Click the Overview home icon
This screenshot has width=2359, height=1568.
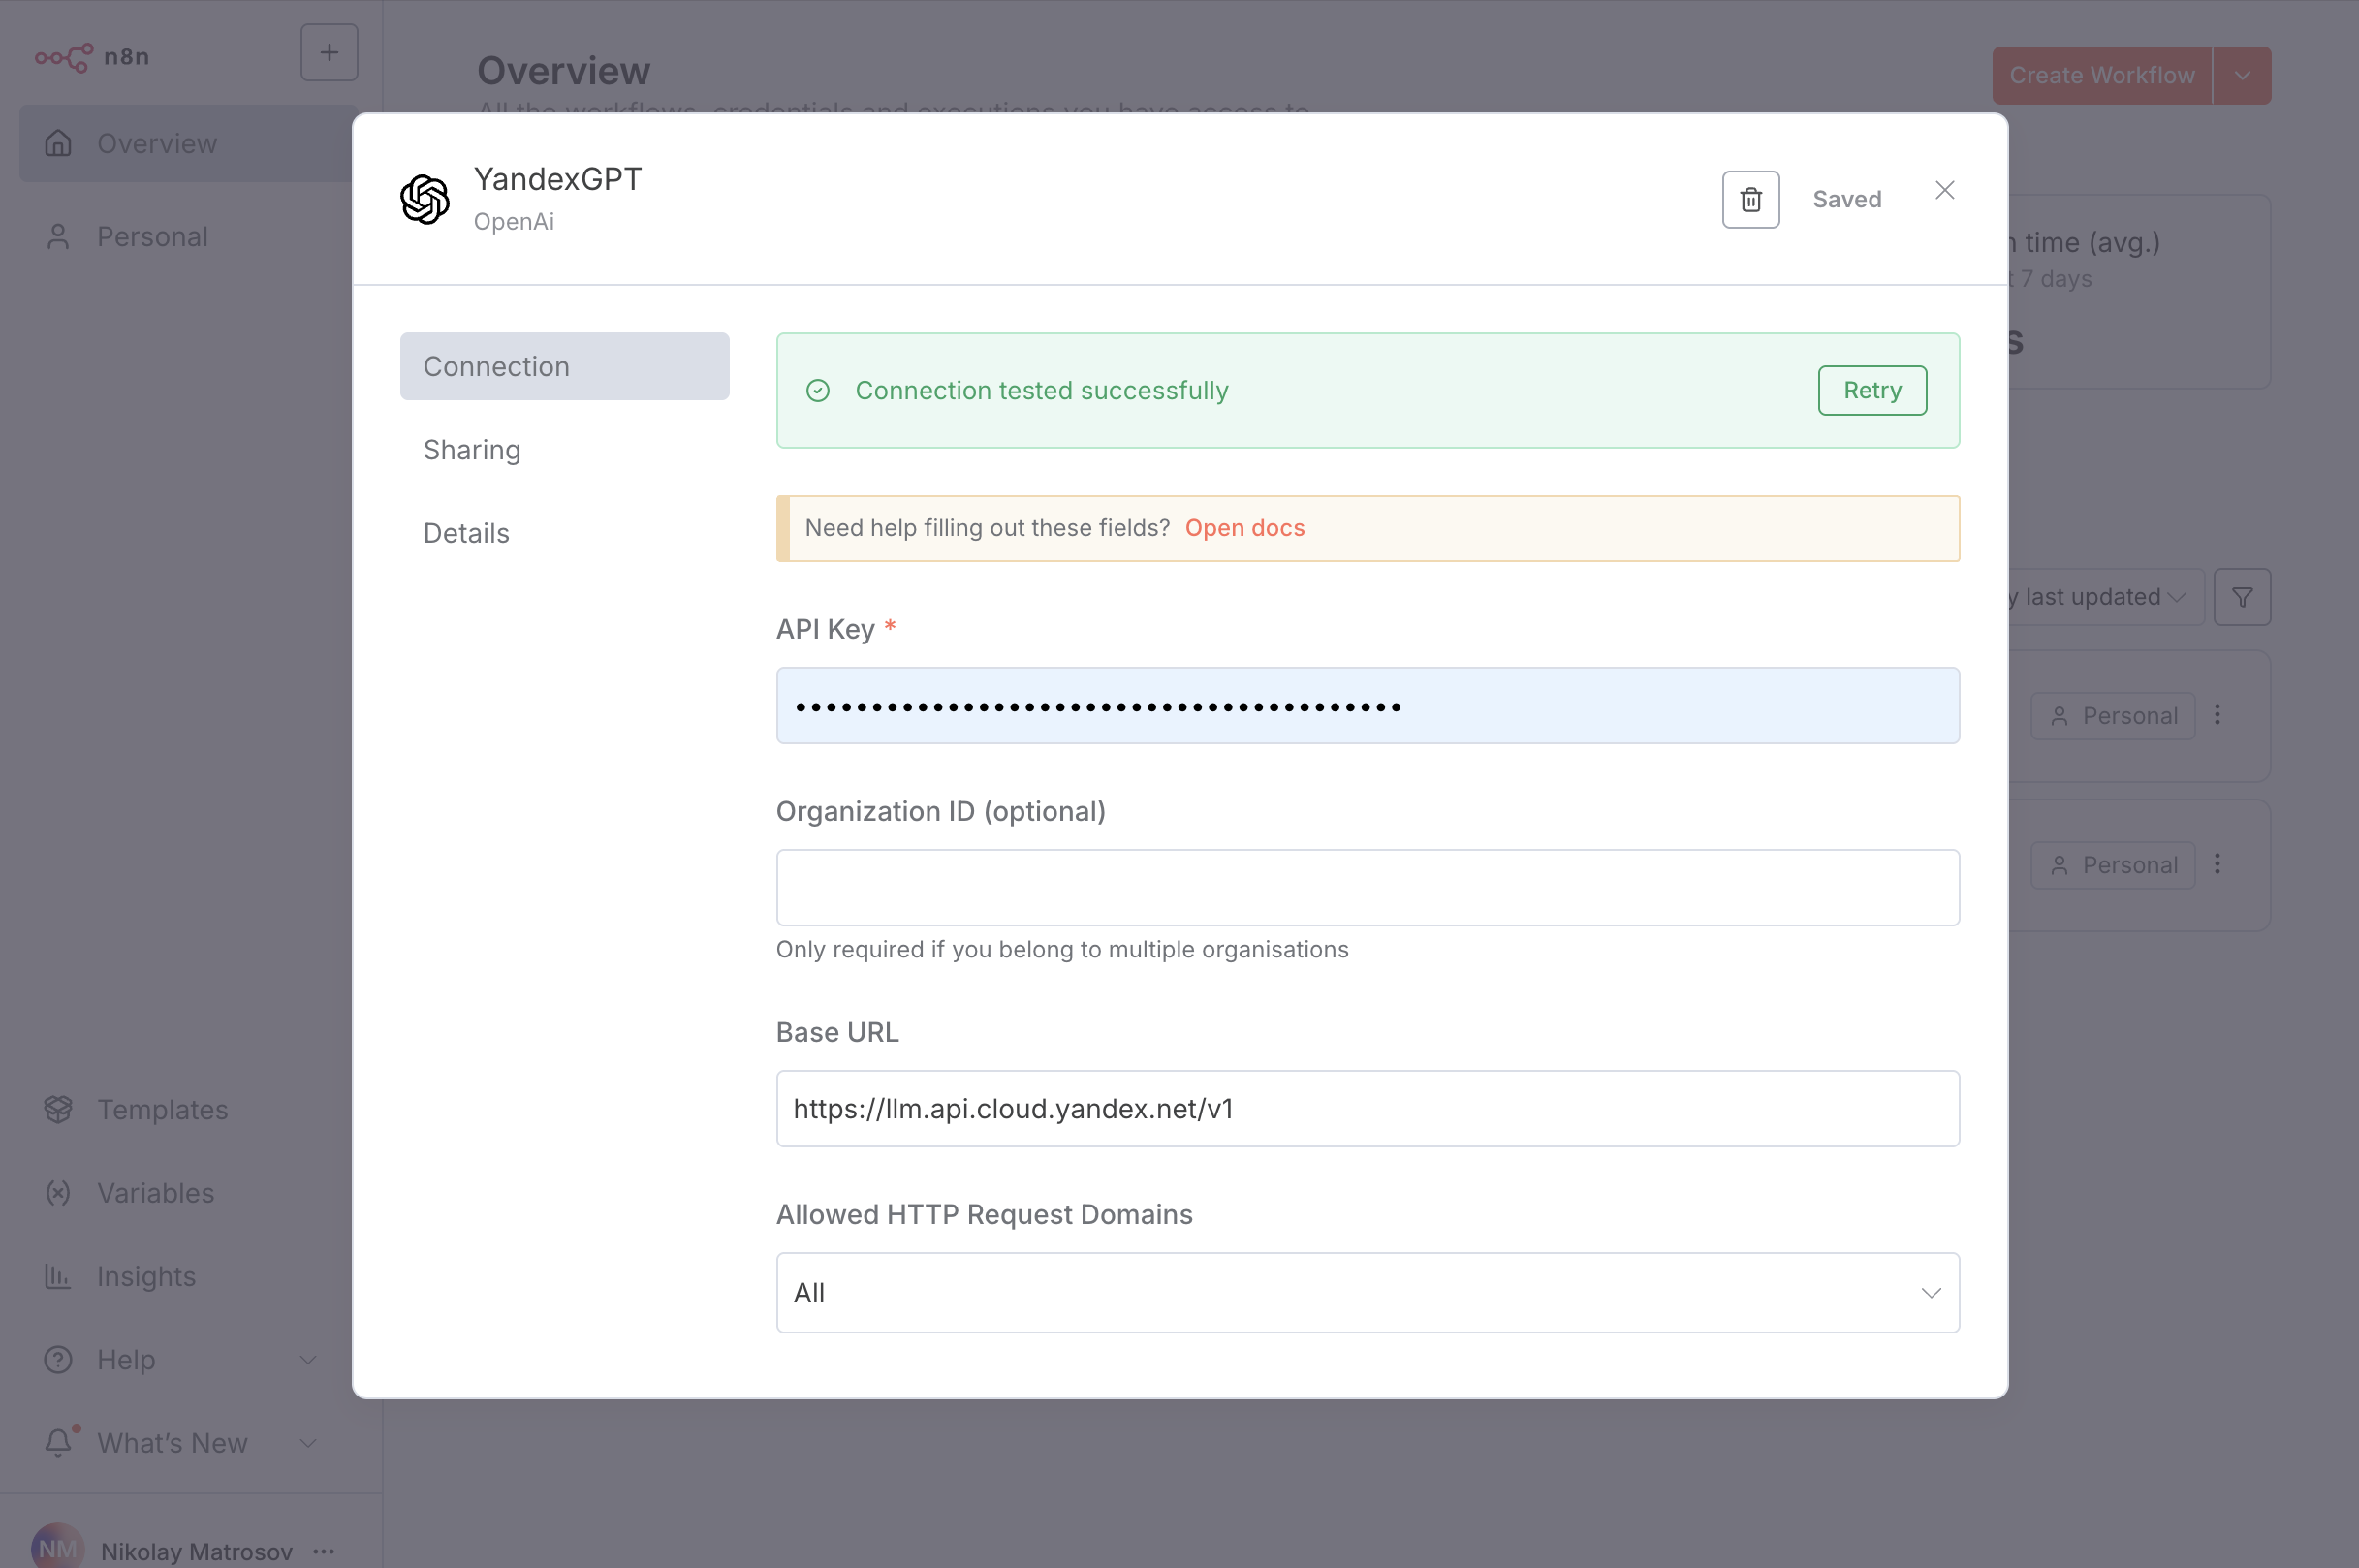(58, 144)
